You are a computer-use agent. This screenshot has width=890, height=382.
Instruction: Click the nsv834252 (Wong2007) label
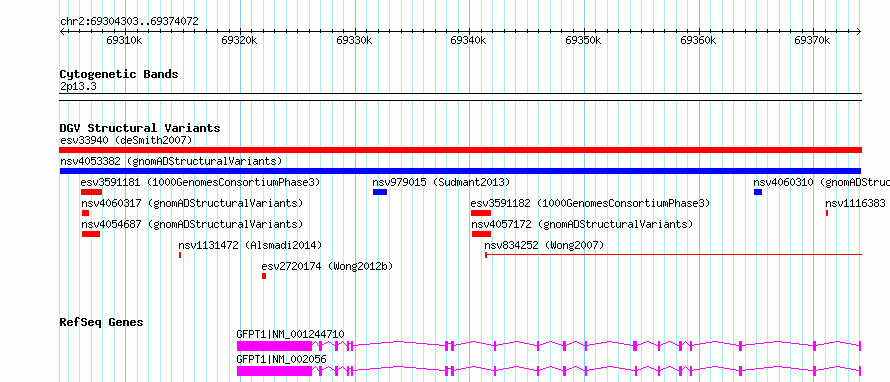(x=544, y=245)
